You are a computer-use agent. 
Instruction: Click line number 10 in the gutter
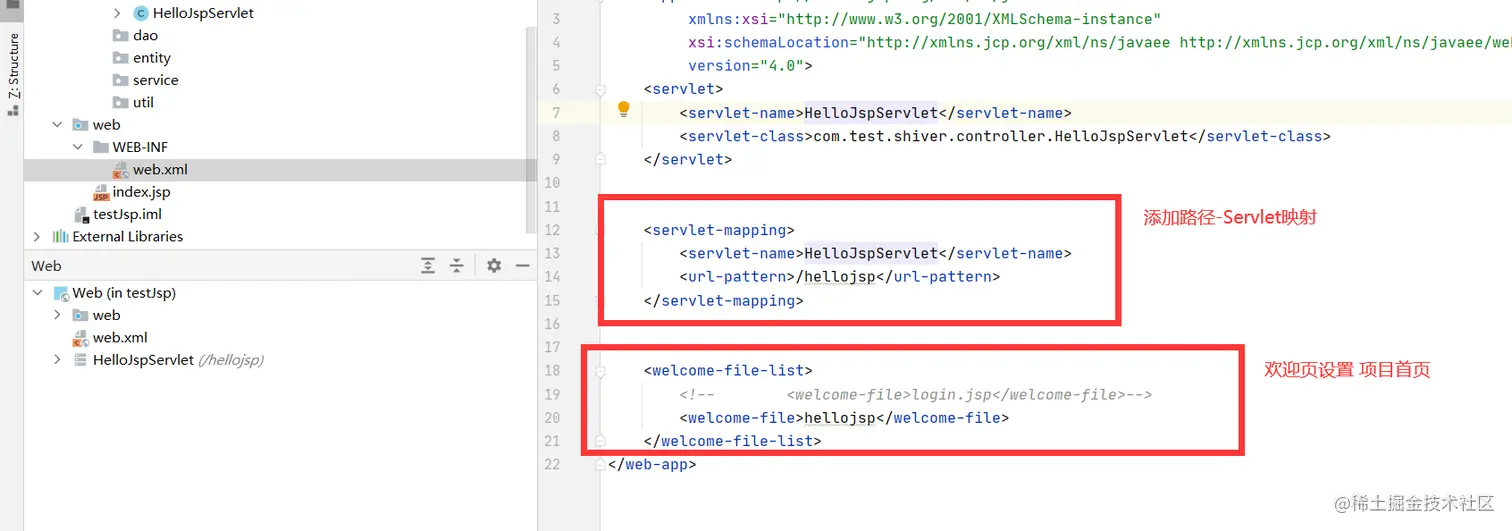pos(552,183)
